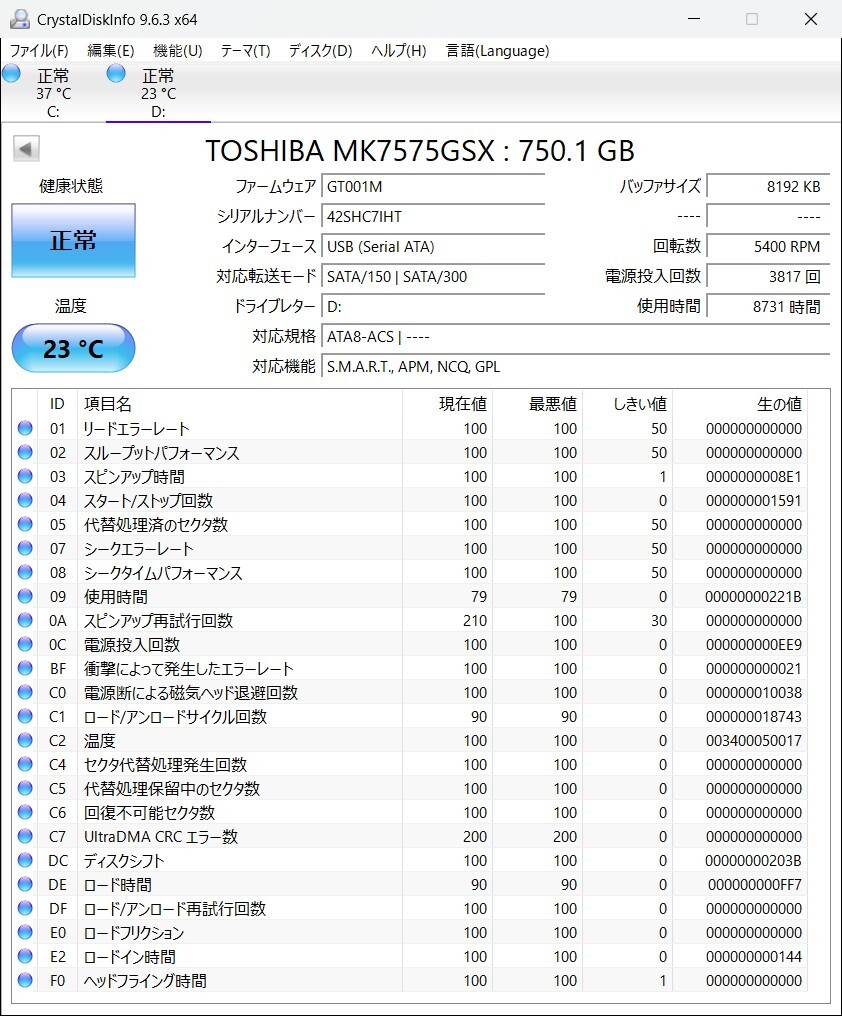Click status dot for 09 使用時間
The width and height of the screenshot is (842, 1016).
tap(25, 596)
